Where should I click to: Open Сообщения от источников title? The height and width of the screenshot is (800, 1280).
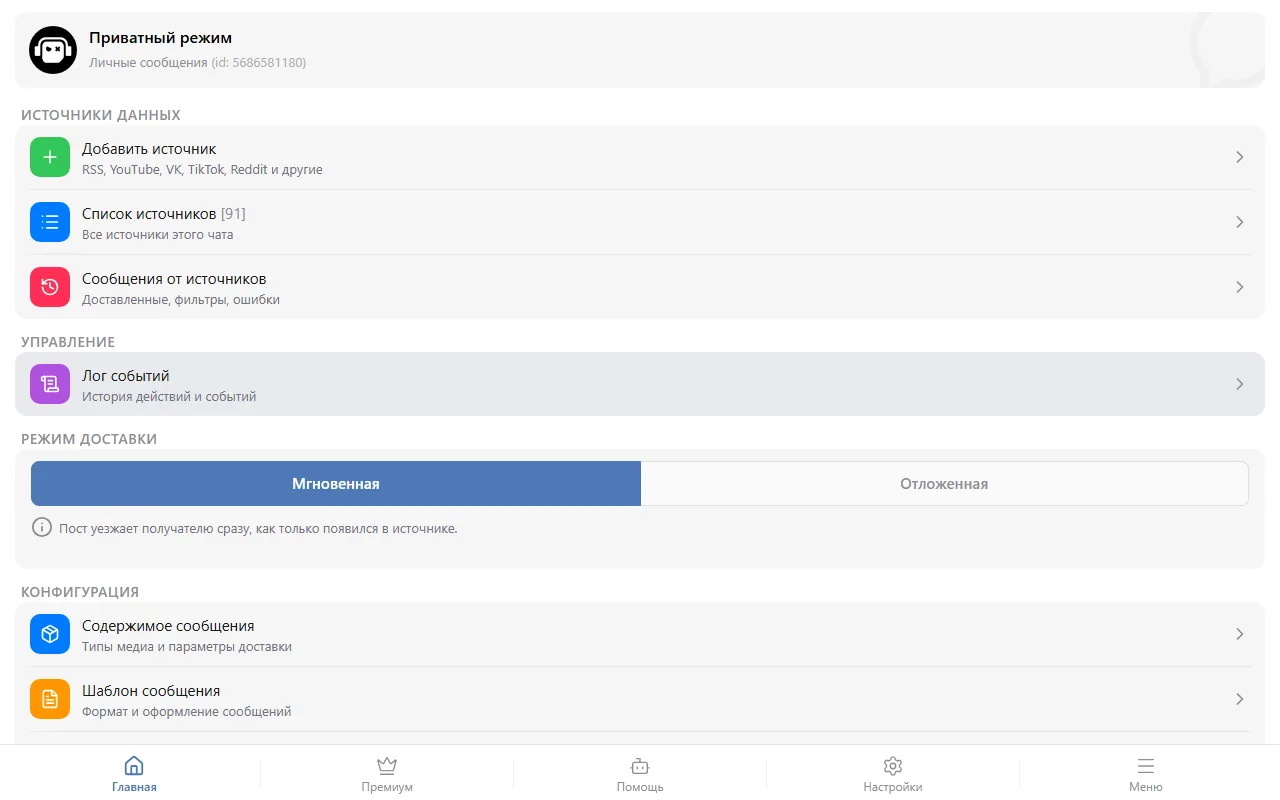point(174,279)
